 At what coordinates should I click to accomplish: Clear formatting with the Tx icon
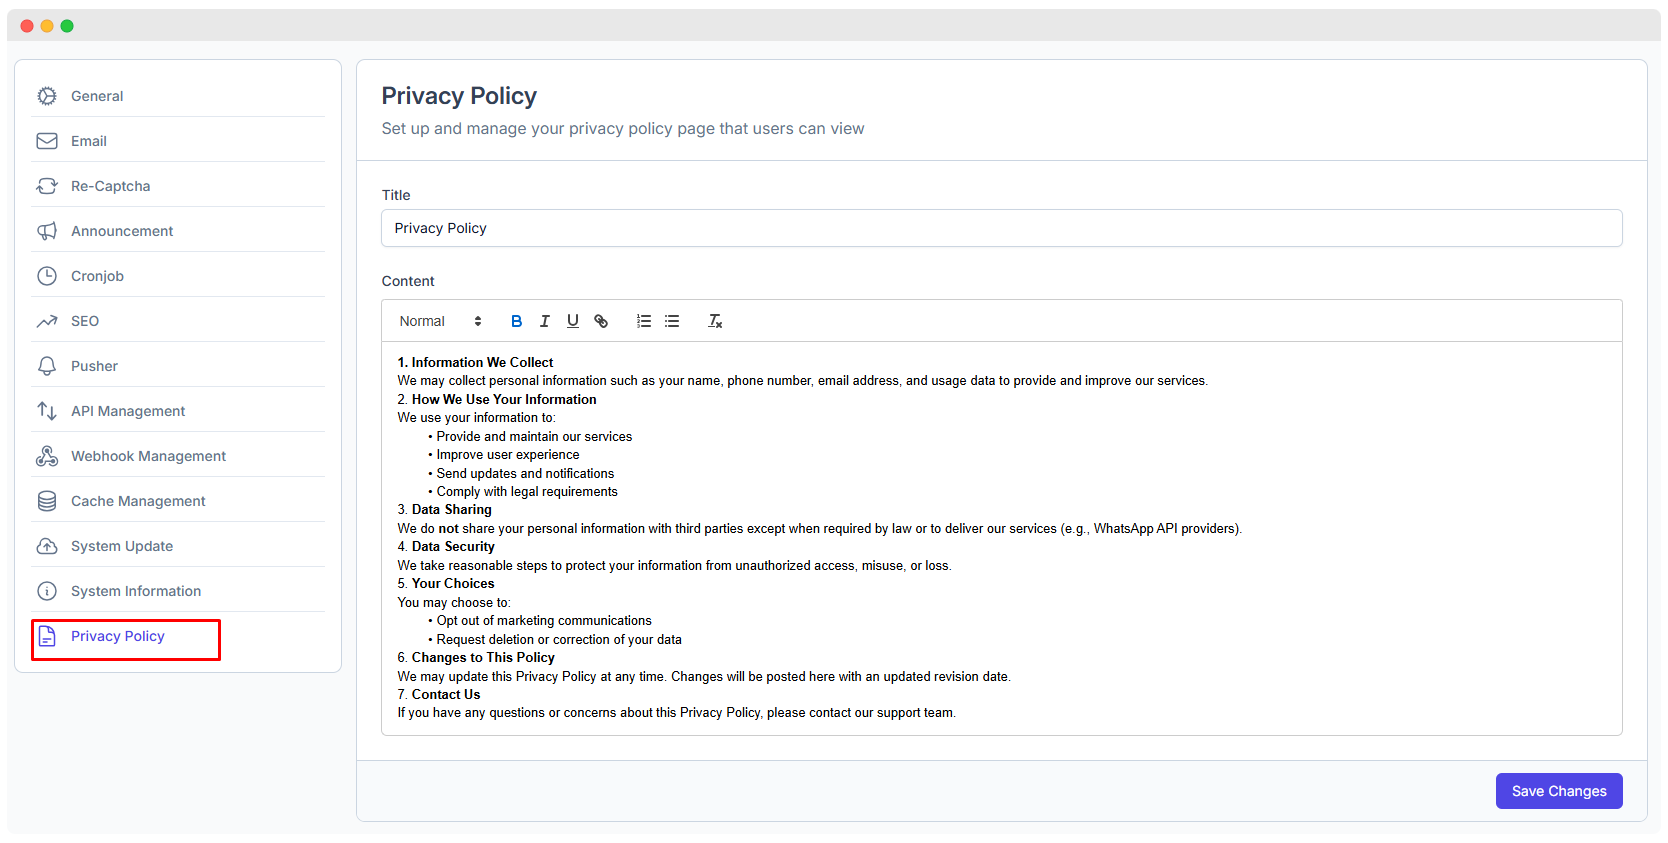pos(715,321)
